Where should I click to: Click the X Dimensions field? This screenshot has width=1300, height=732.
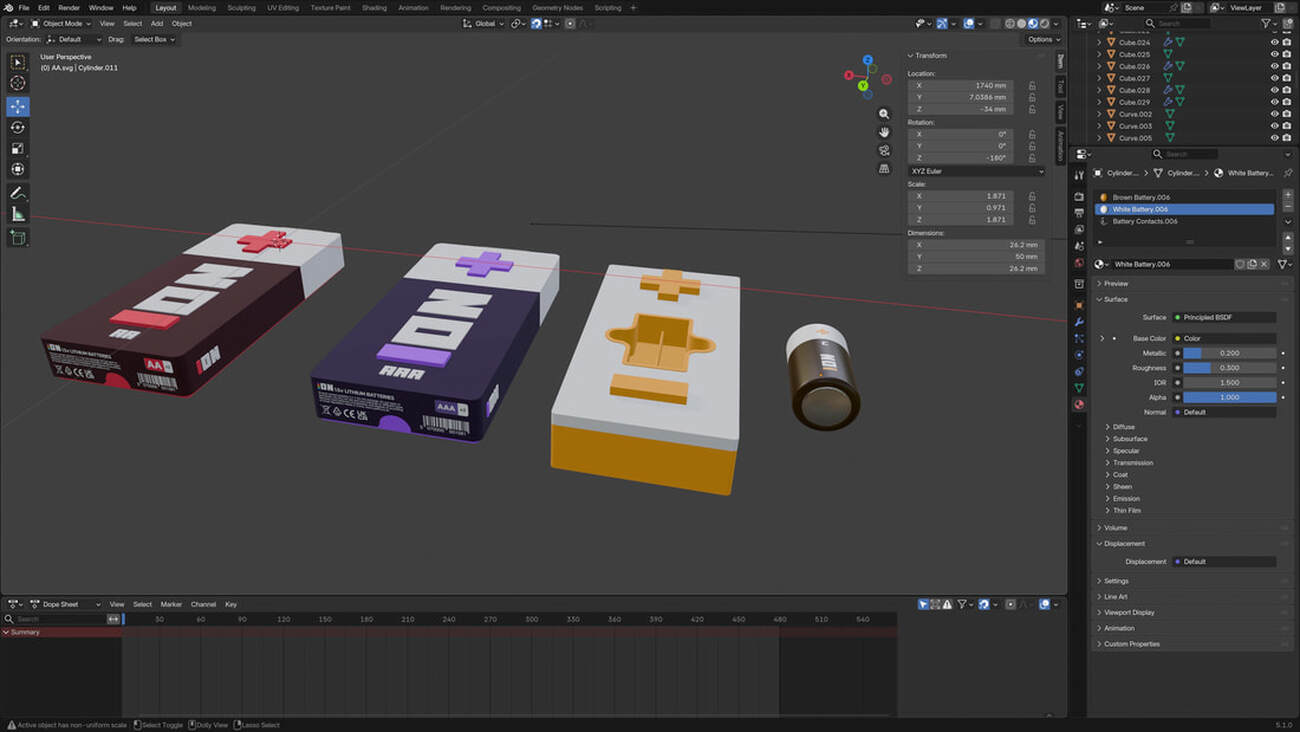tap(976, 245)
